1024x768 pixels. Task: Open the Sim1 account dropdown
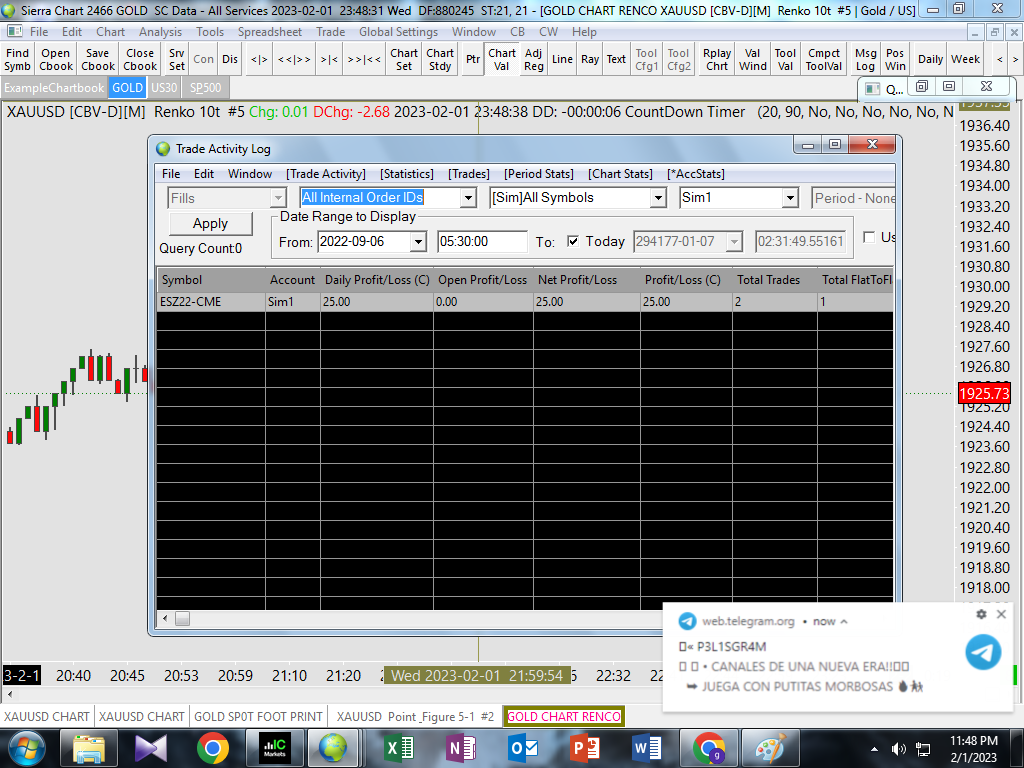click(x=790, y=198)
